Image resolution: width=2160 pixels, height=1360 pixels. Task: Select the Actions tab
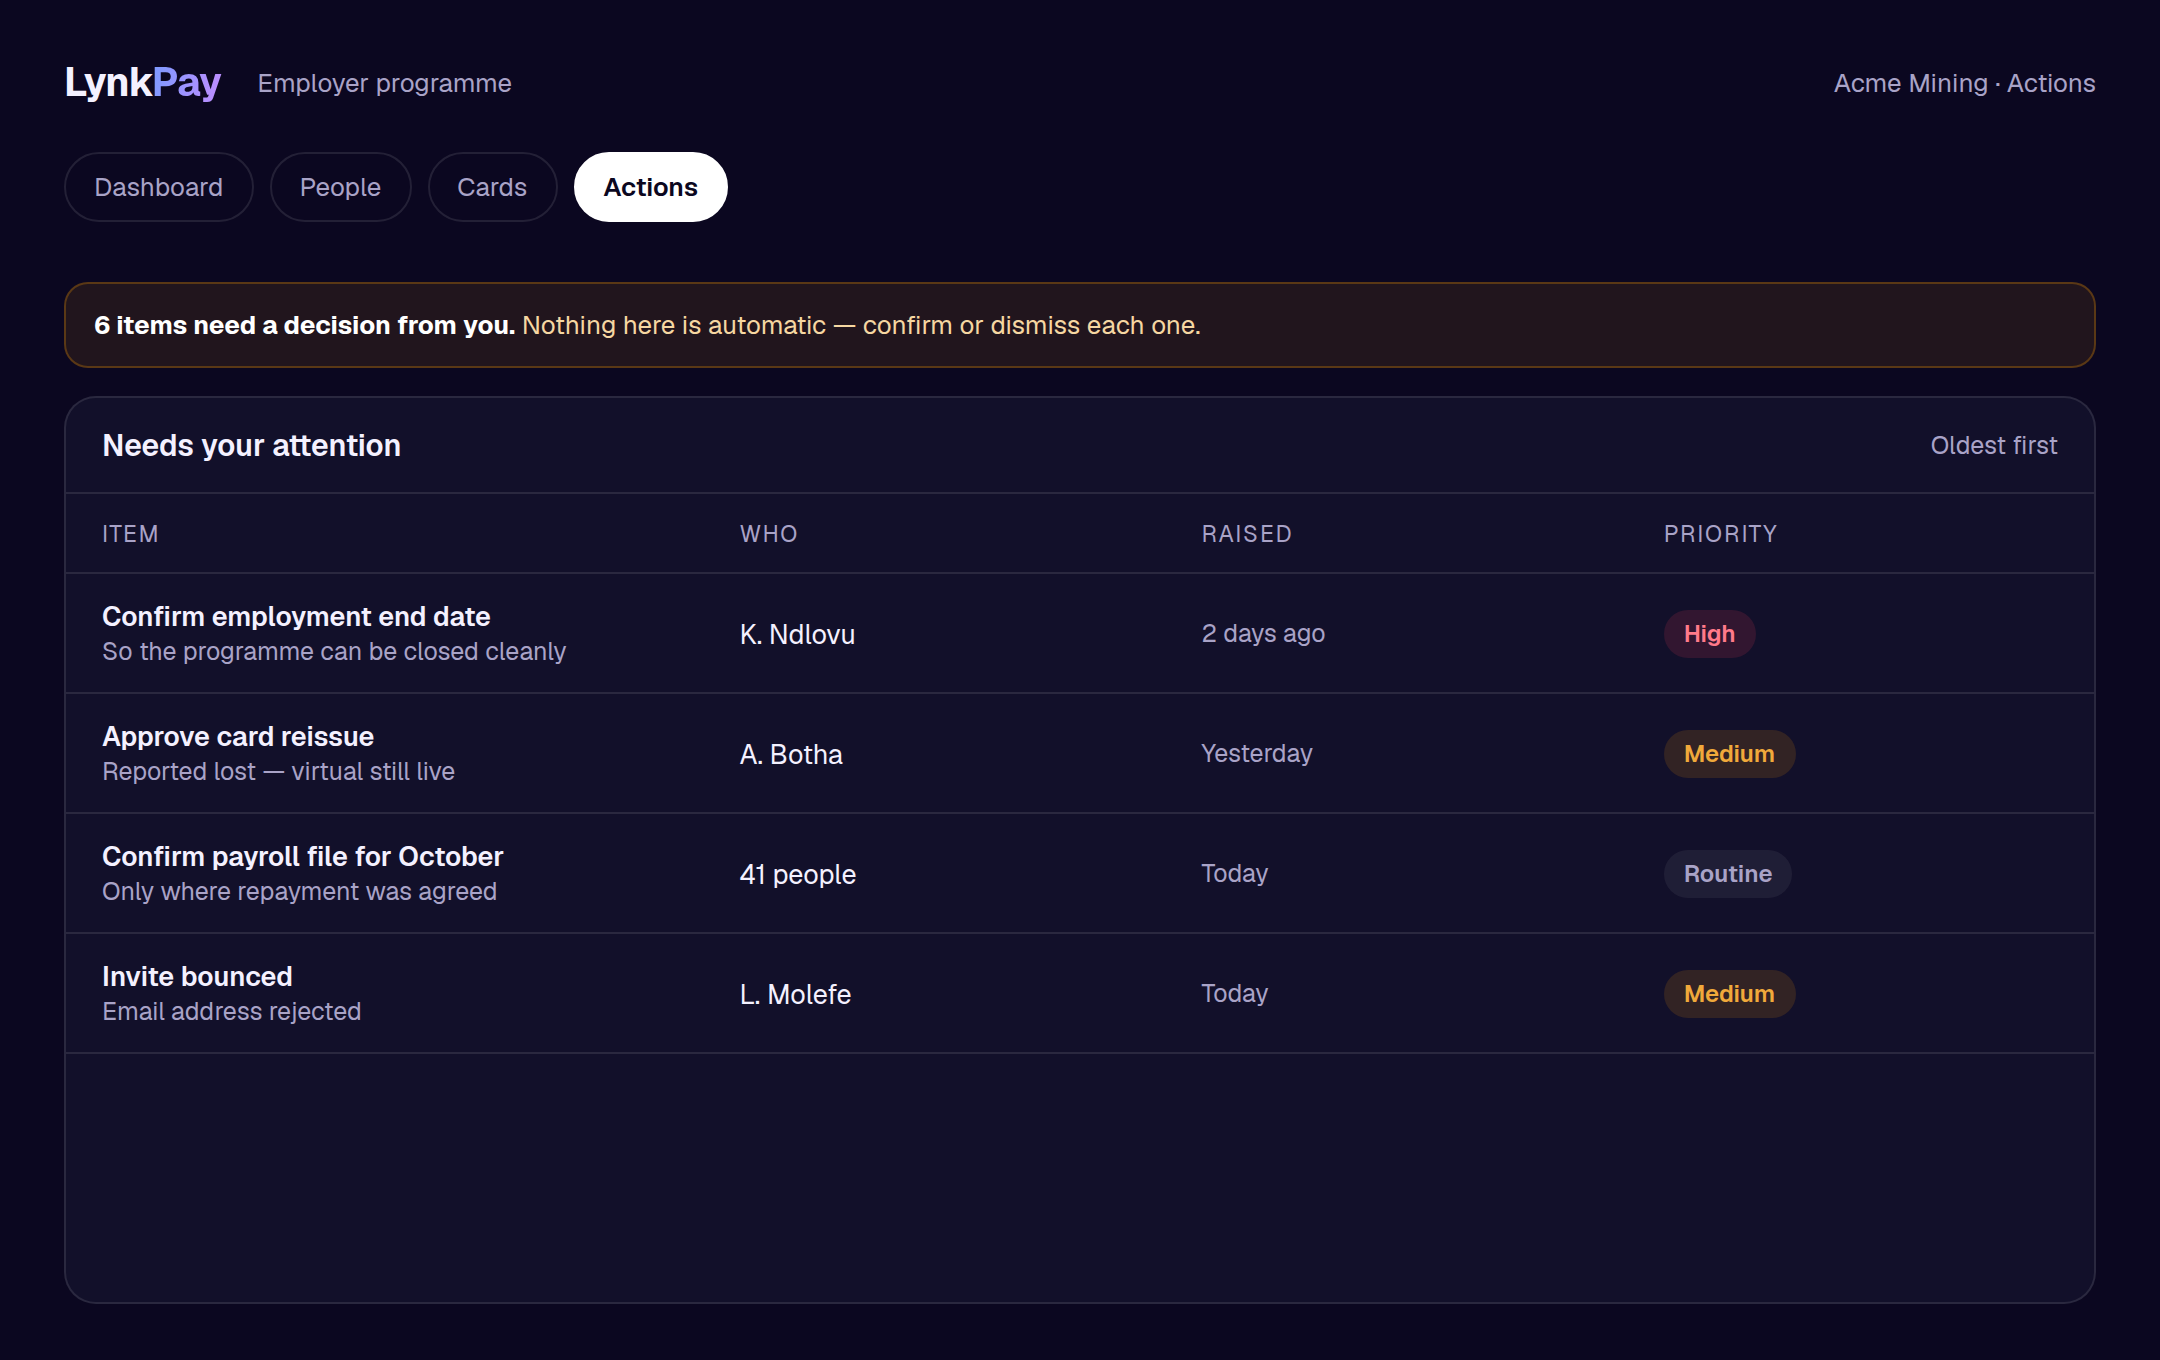651,187
